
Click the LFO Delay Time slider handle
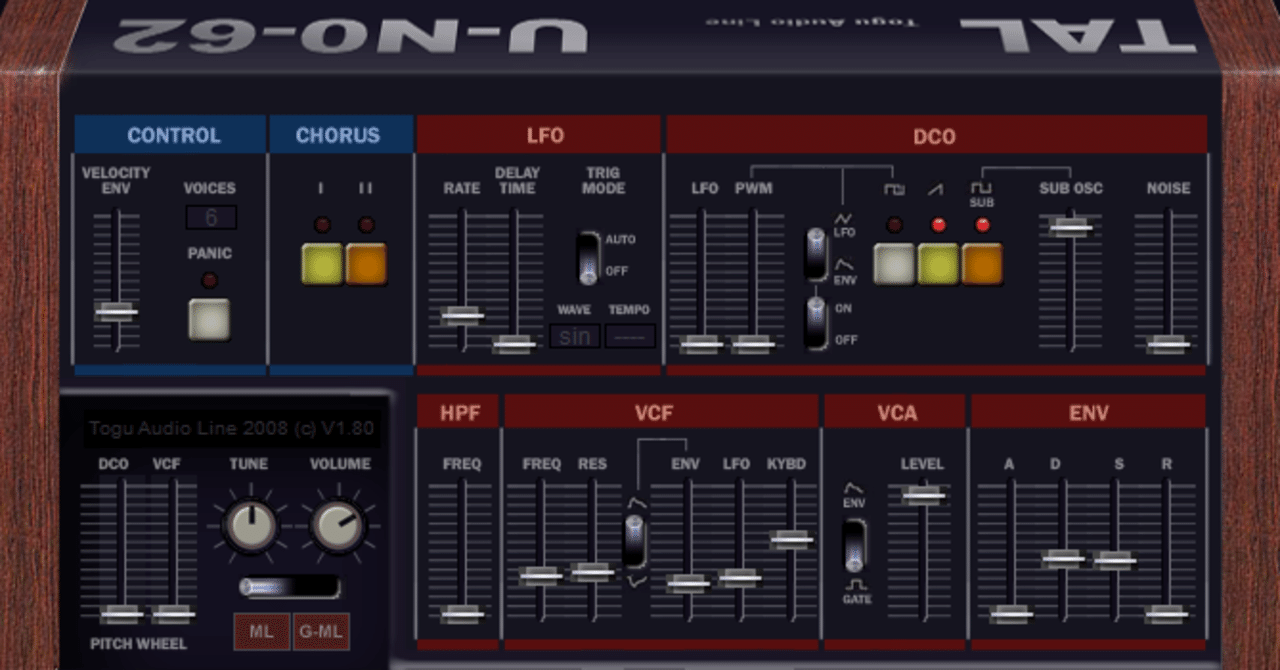point(514,344)
